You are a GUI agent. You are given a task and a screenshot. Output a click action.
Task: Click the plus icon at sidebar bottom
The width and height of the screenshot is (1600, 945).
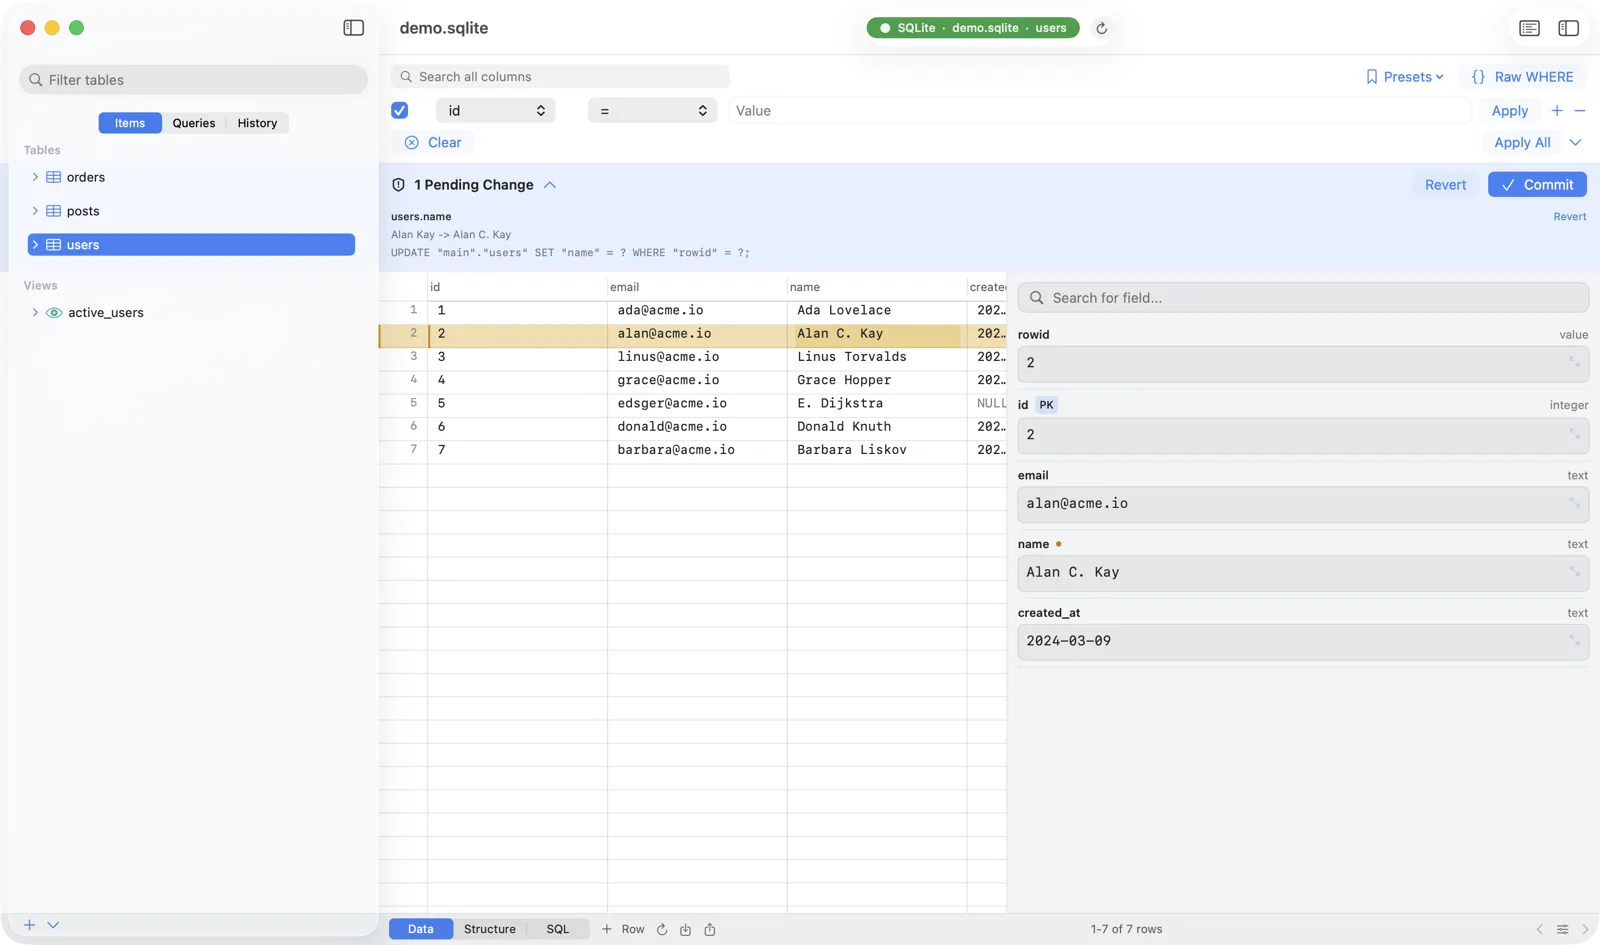point(30,925)
